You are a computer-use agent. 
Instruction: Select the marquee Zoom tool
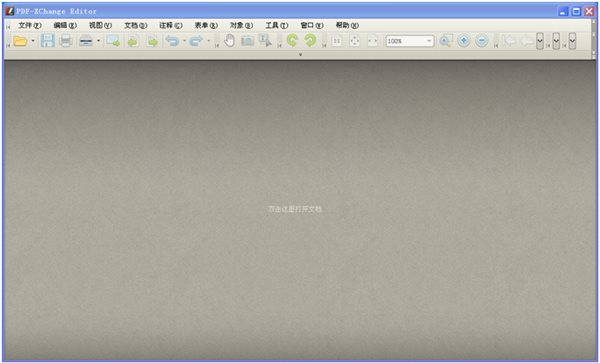click(446, 41)
